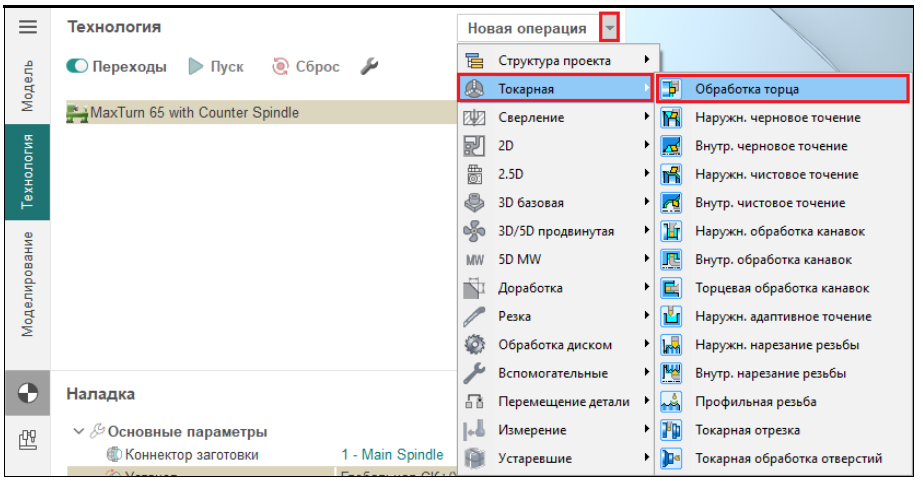Viewport: 923px width, 485px height.
Task: Choose Внутр. нарезание резьбы operation
Action: (x=770, y=373)
